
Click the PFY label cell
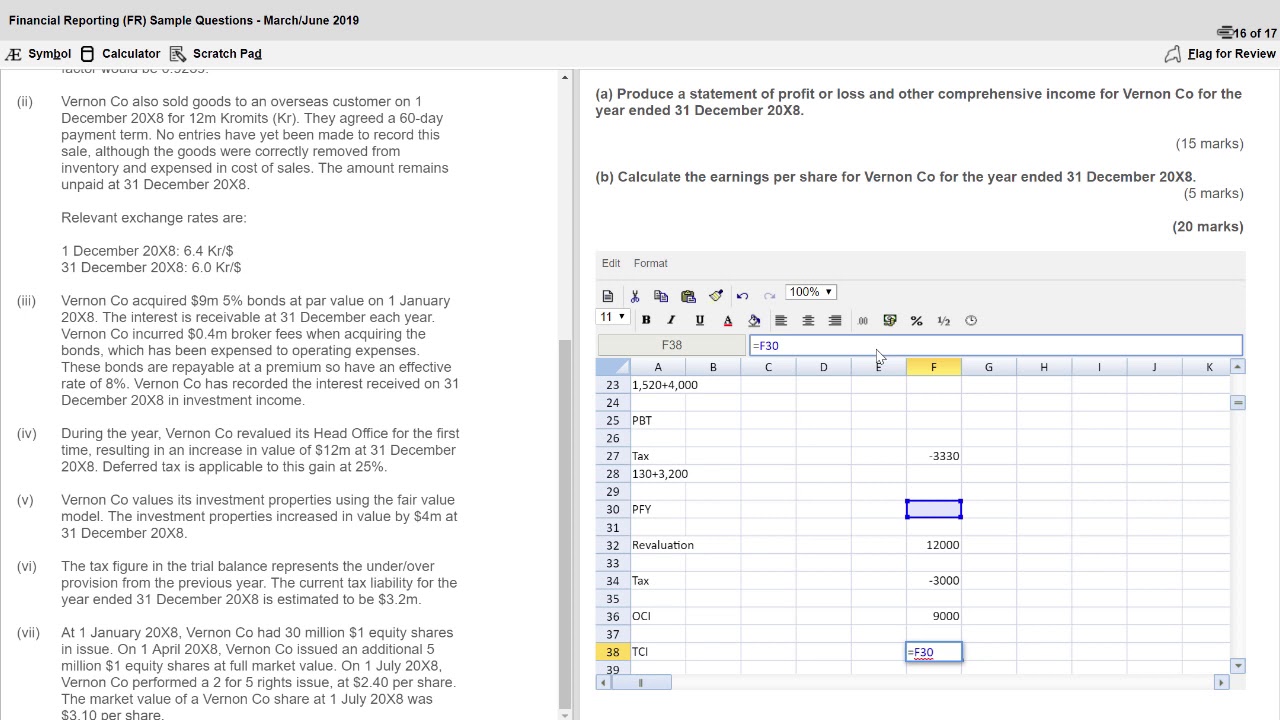658,509
